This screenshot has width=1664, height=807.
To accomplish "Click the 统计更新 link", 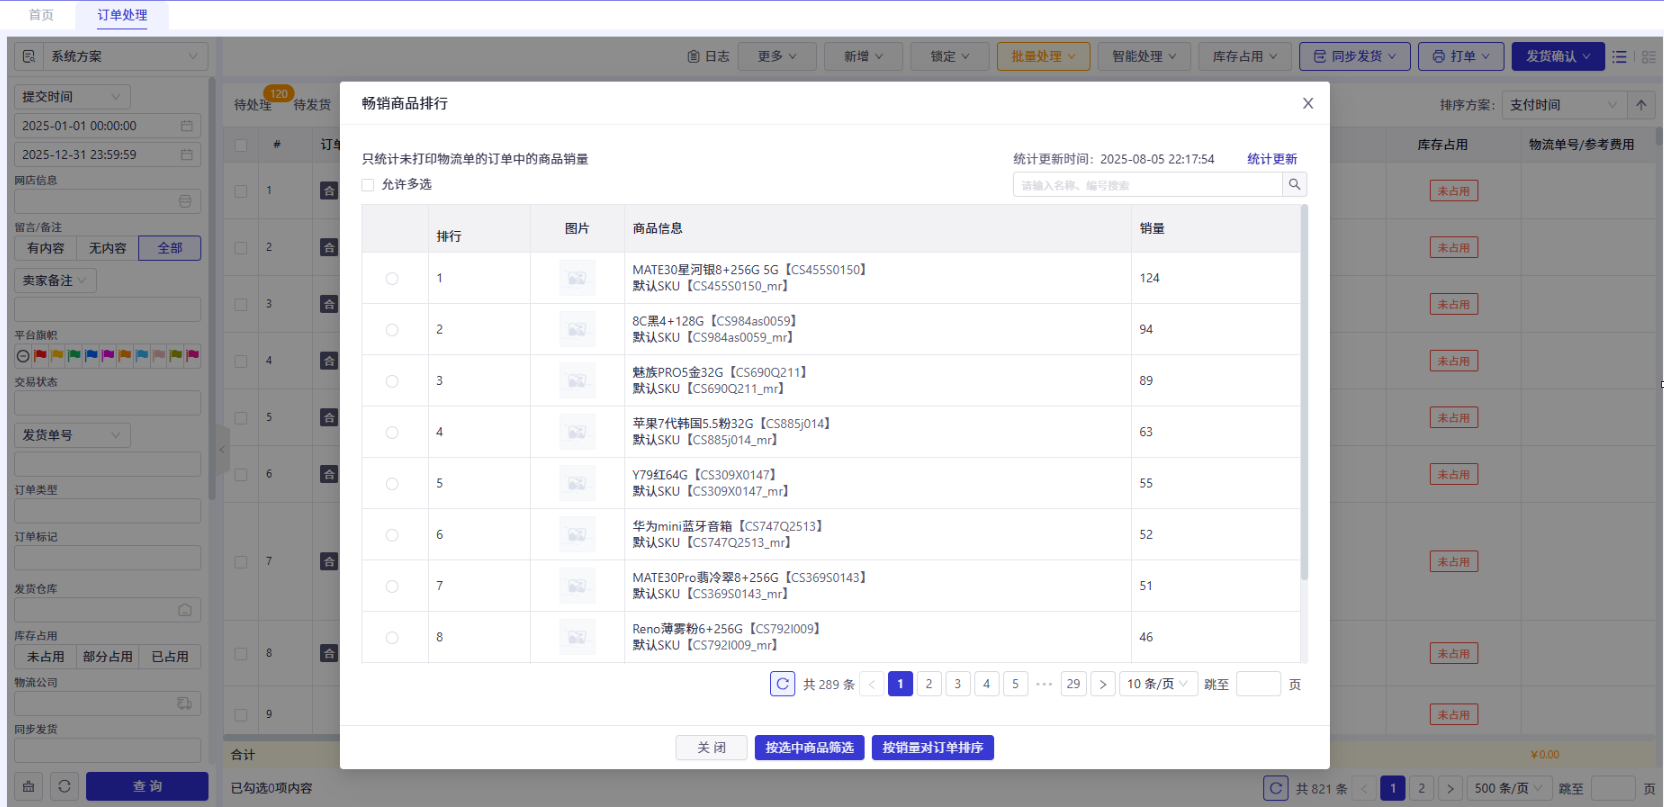I will 1272,159.
